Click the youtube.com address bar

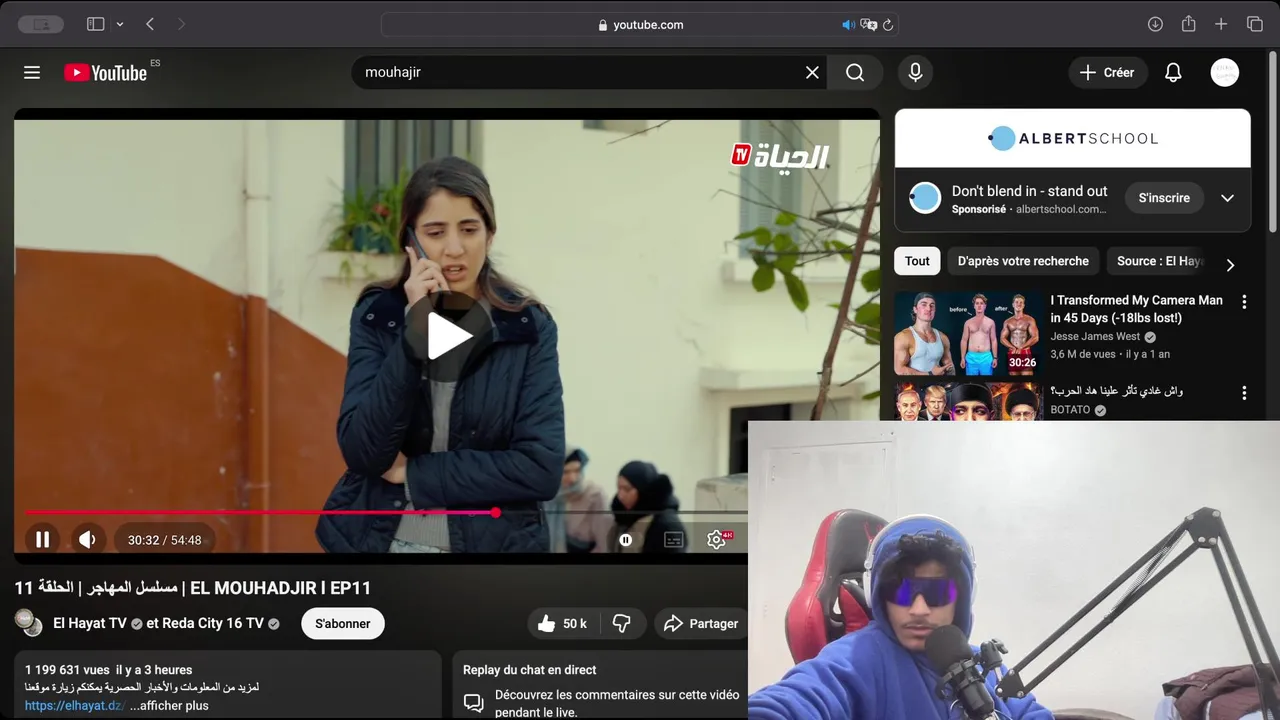(x=640, y=25)
